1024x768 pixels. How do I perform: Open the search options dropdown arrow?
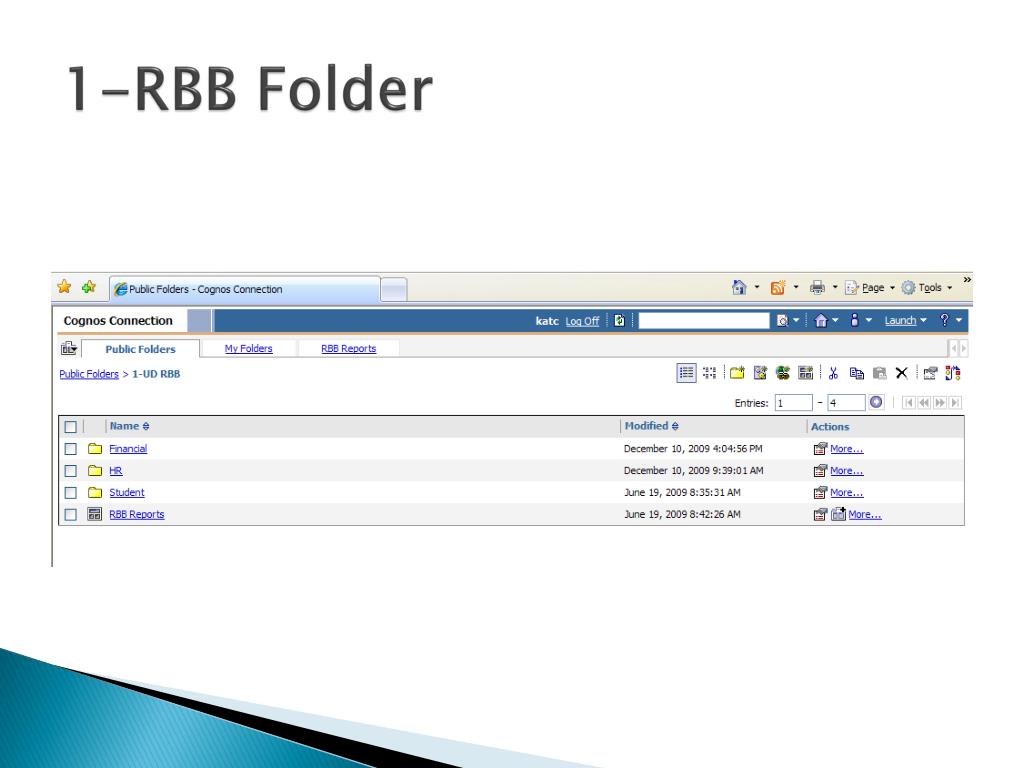click(795, 320)
